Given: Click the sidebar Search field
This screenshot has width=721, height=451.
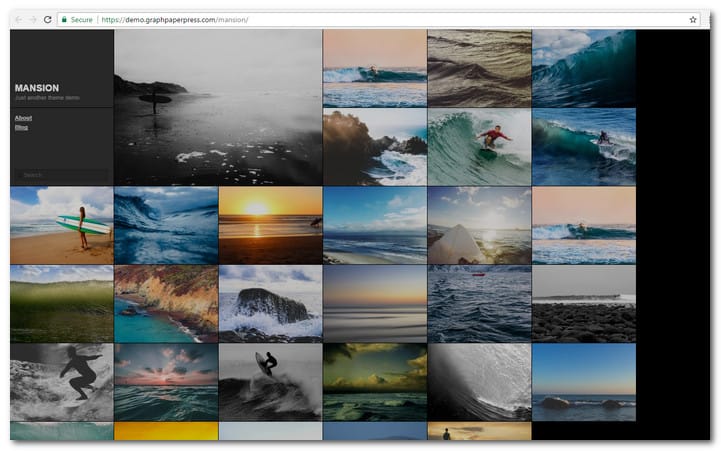Looking at the screenshot, I should (x=60, y=175).
